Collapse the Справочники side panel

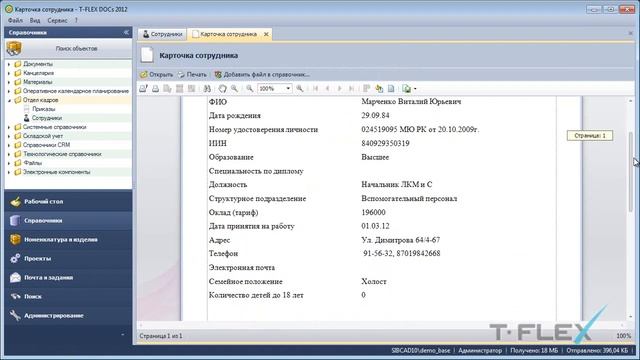[126, 32]
